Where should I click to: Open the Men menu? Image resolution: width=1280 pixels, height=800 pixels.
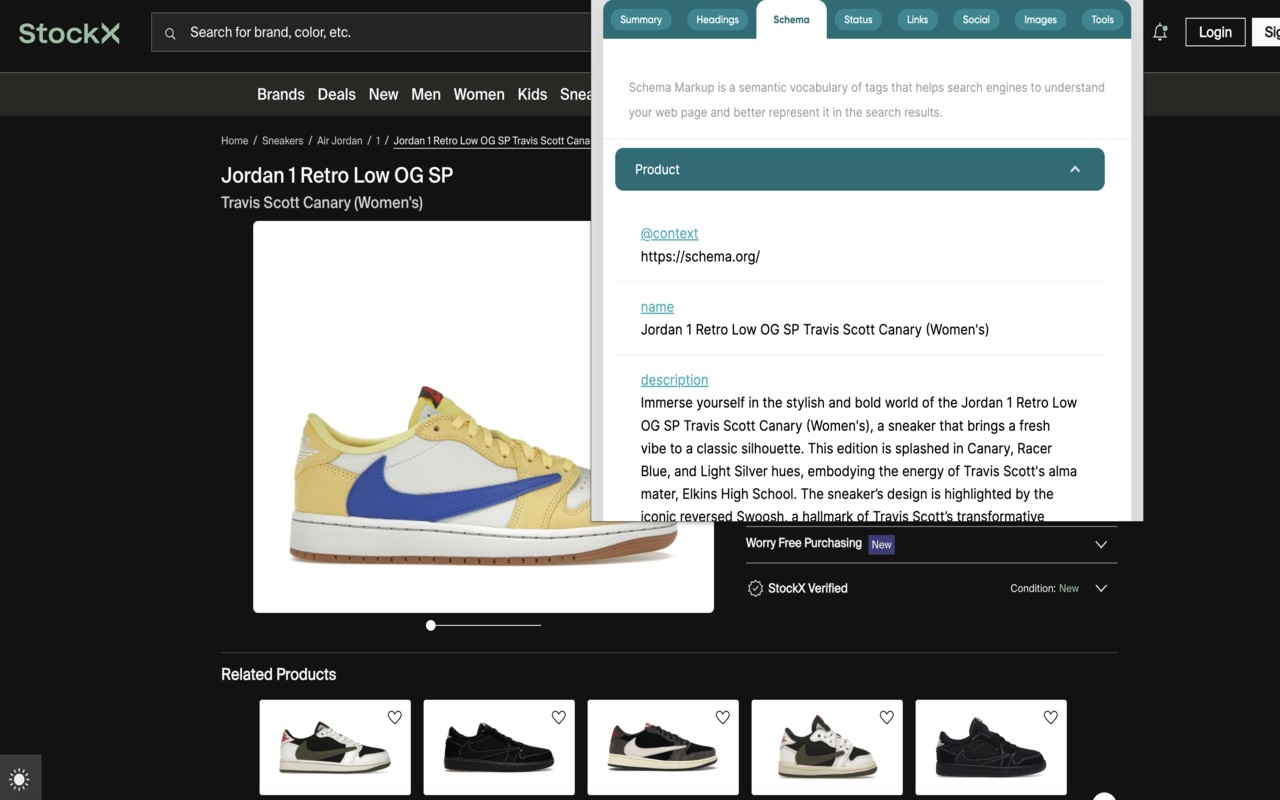426,94
